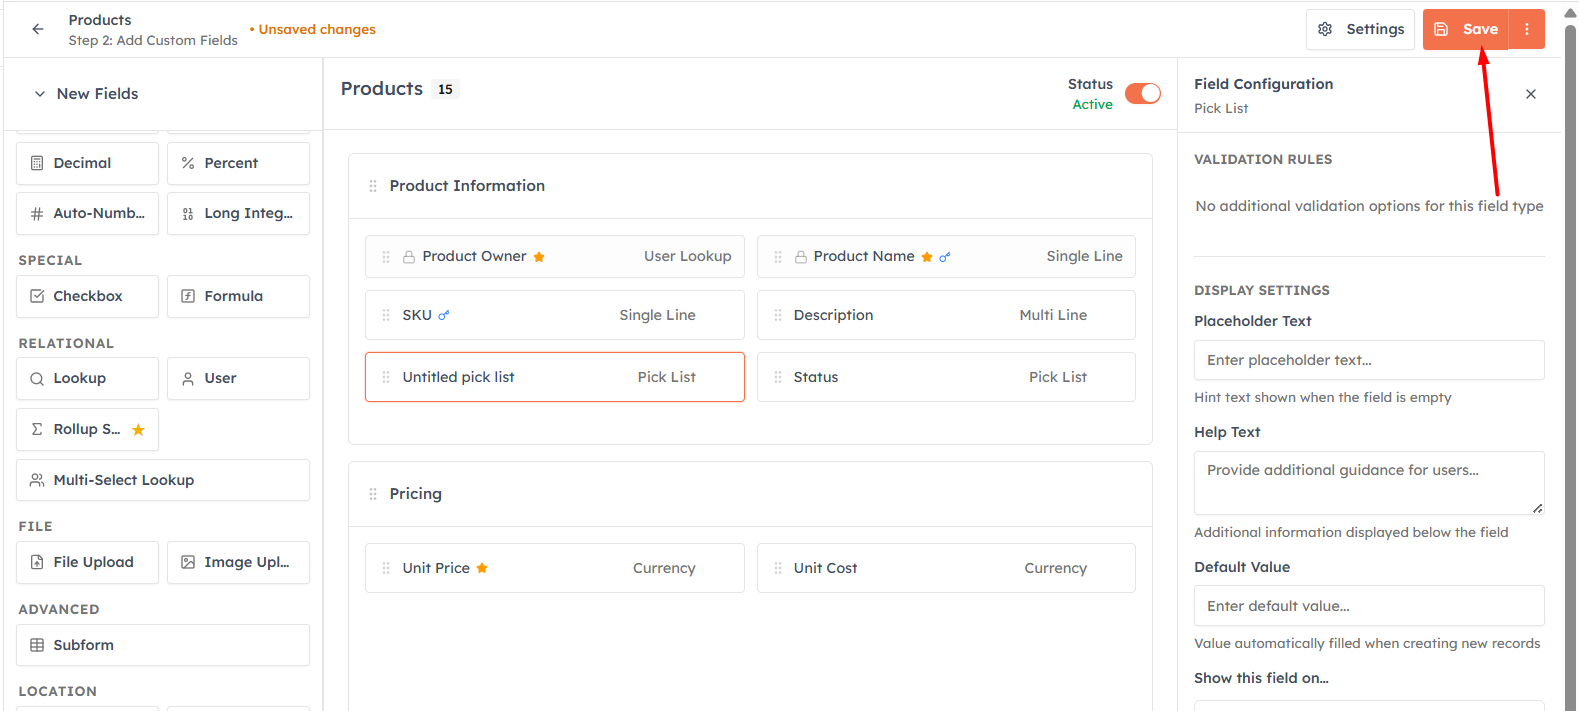Select the Status pick list field

point(946,377)
